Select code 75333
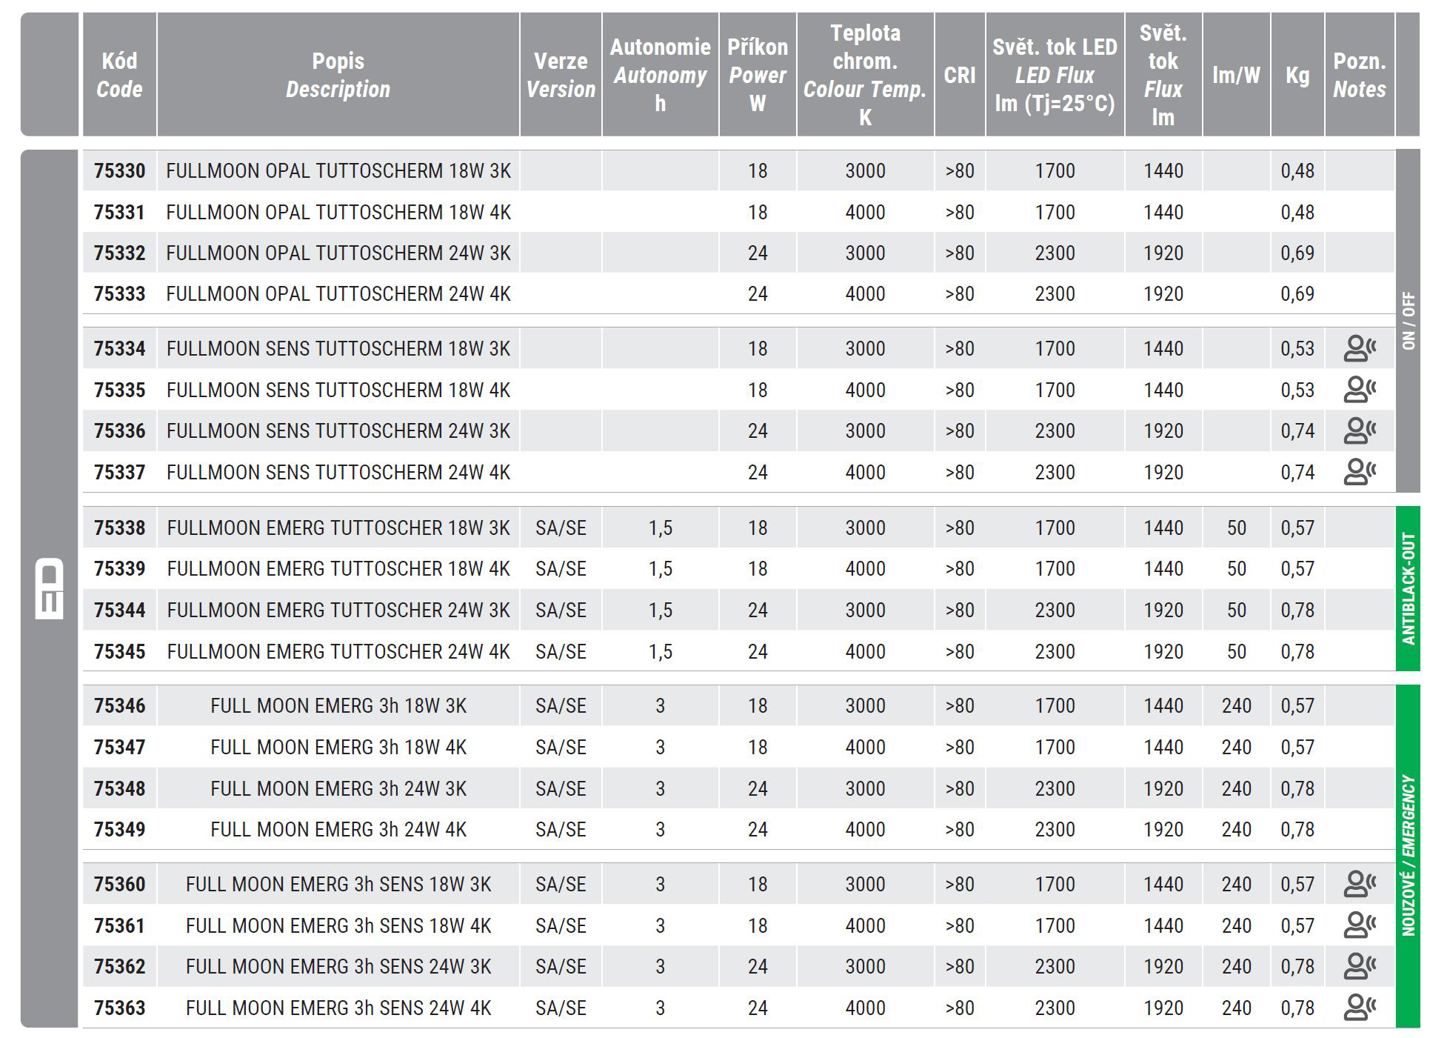The width and height of the screenshot is (1430, 1038). (x=120, y=294)
